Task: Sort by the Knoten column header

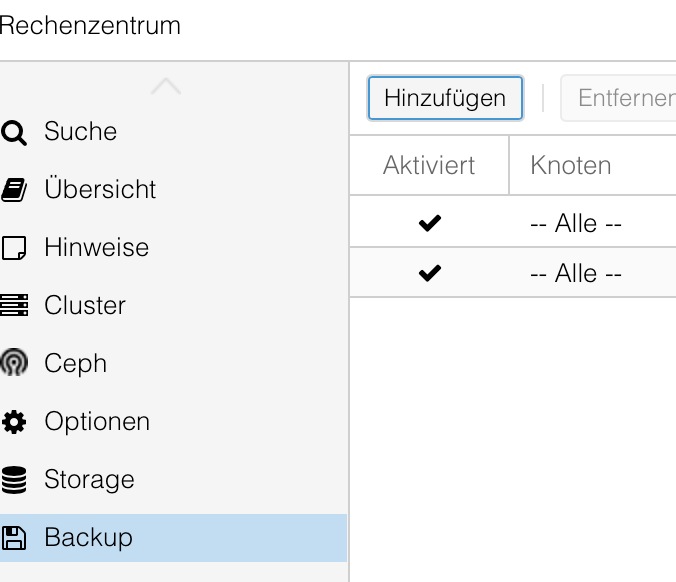Action: tap(571, 165)
